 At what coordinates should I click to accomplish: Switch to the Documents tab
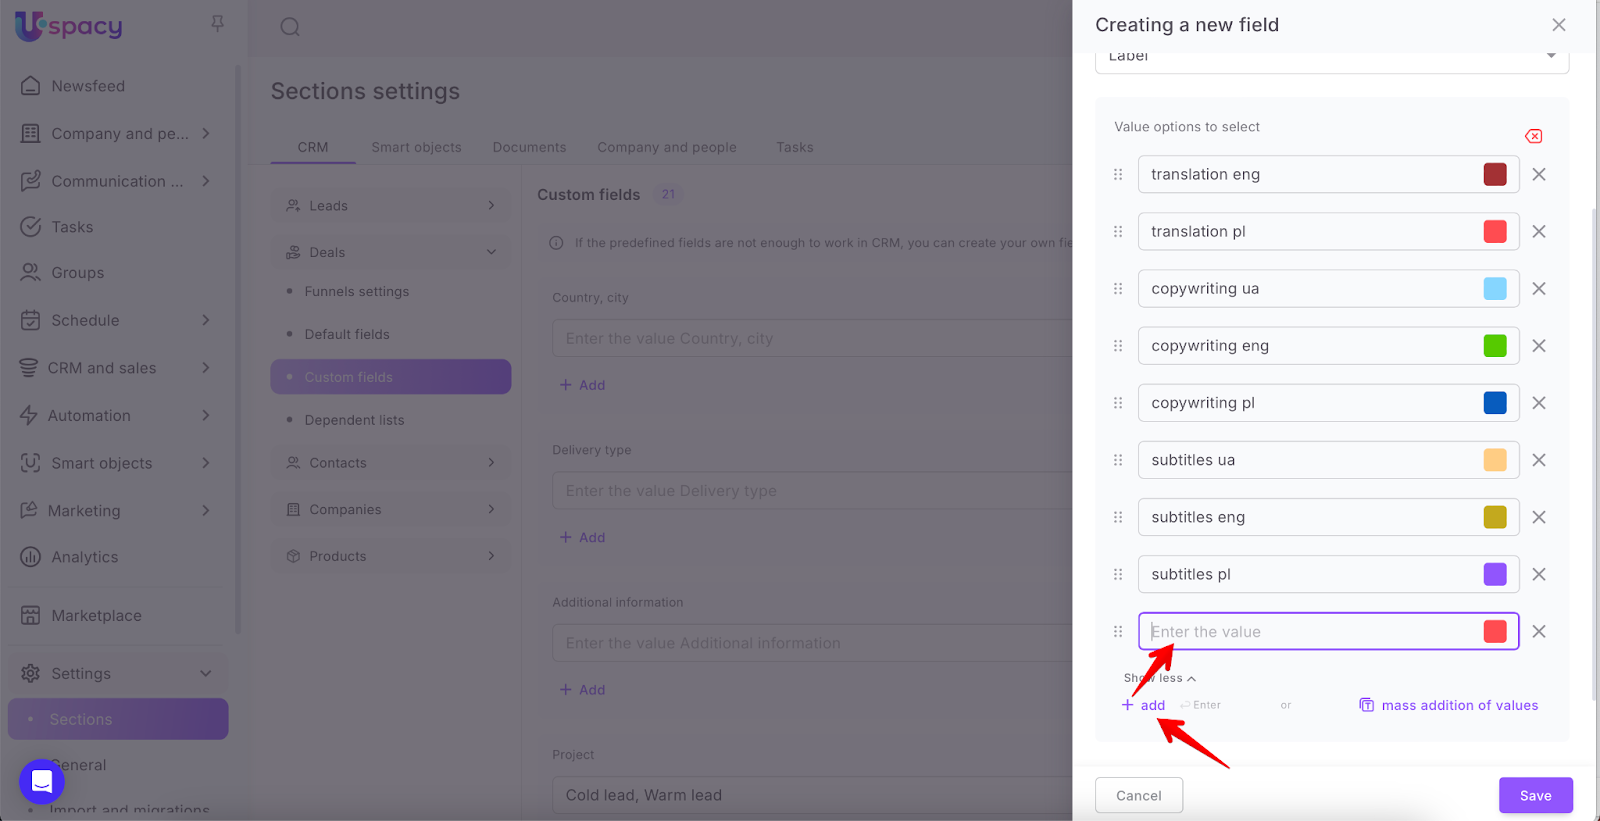(529, 147)
